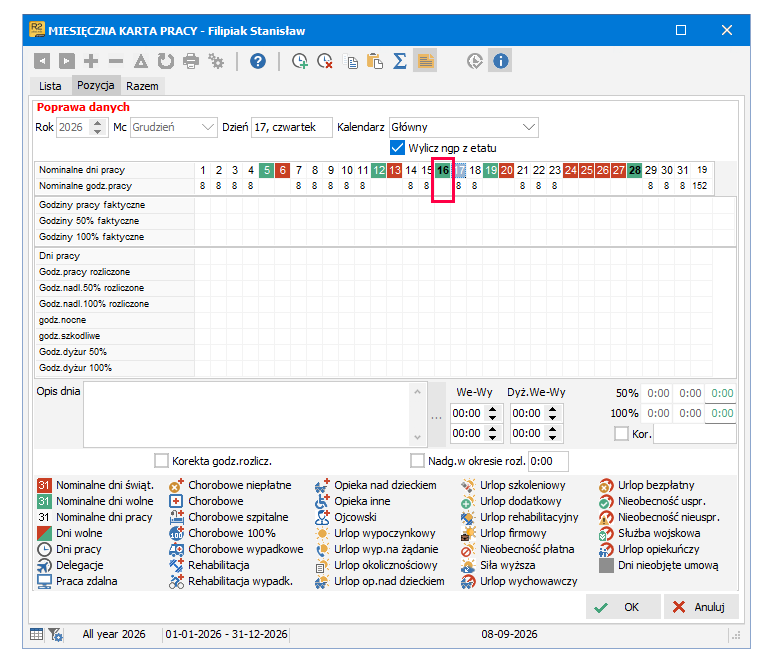Viewport: 760px width, 671px height.
Task: Cancel with the Anuluj button
Action: 701,607
